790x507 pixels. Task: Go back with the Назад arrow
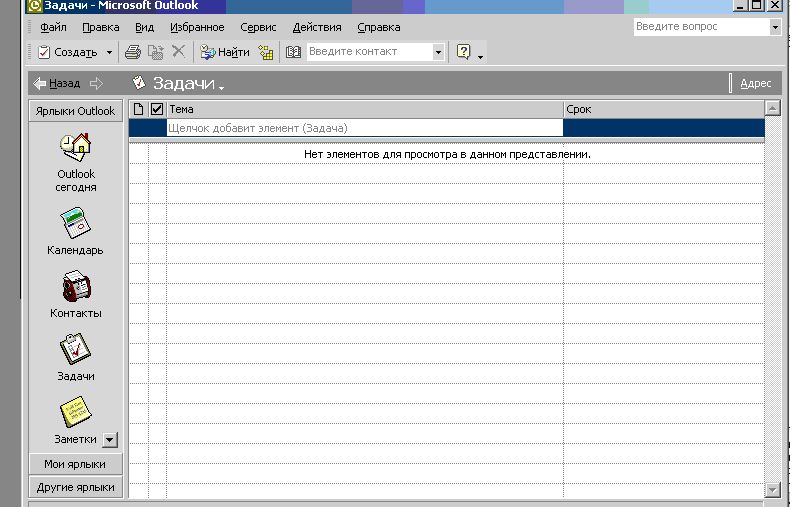click(56, 83)
